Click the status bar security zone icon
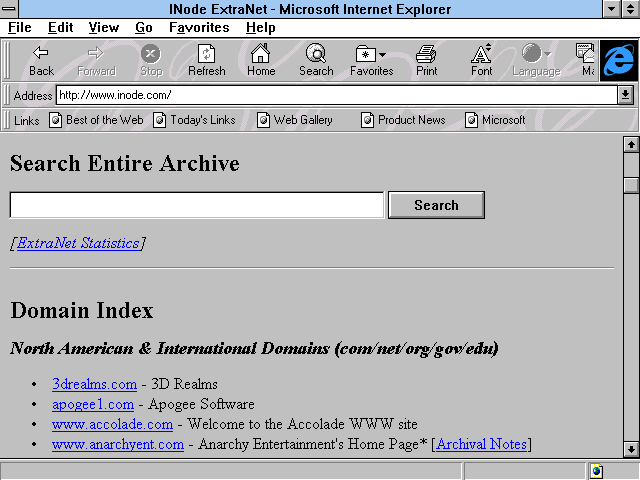 [596, 471]
